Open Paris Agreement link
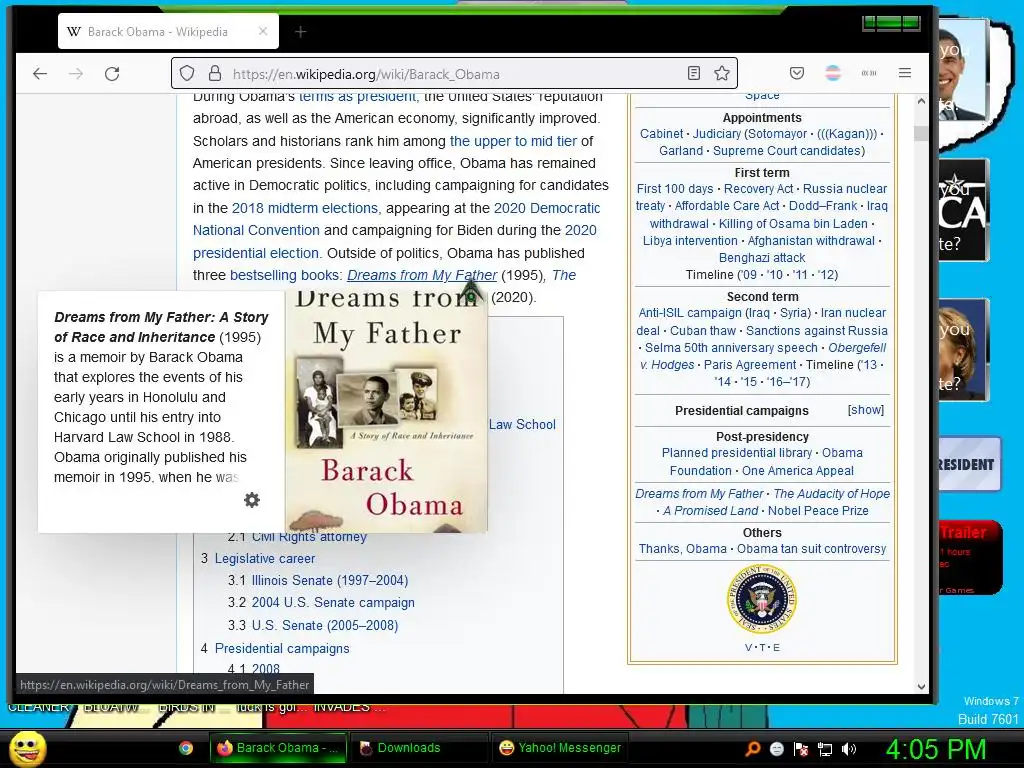 tap(750, 364)
